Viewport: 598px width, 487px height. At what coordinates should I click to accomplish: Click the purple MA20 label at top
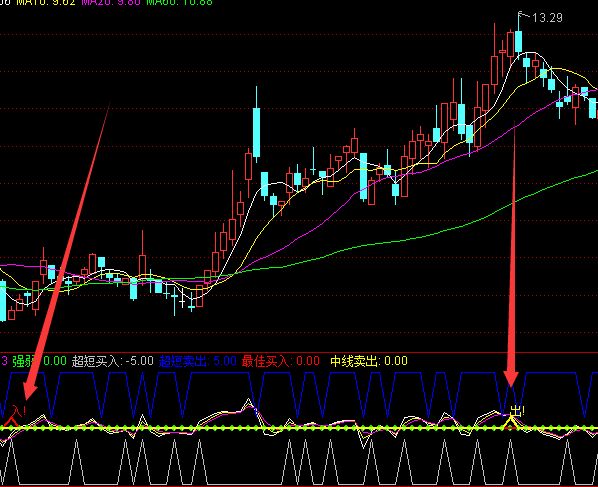coord(111,2)
